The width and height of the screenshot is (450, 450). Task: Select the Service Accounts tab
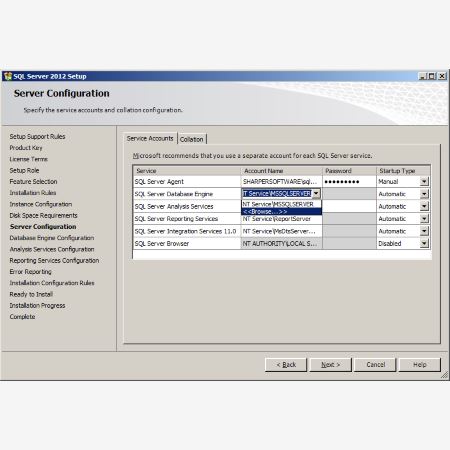click(x=150, y=138)
